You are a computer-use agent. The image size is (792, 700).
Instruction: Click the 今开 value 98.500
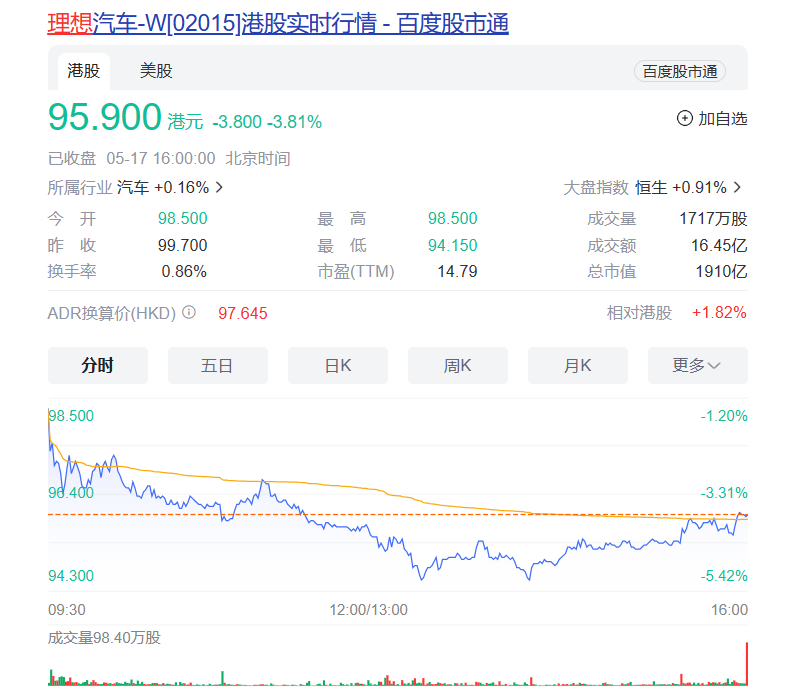click(182, 218)
